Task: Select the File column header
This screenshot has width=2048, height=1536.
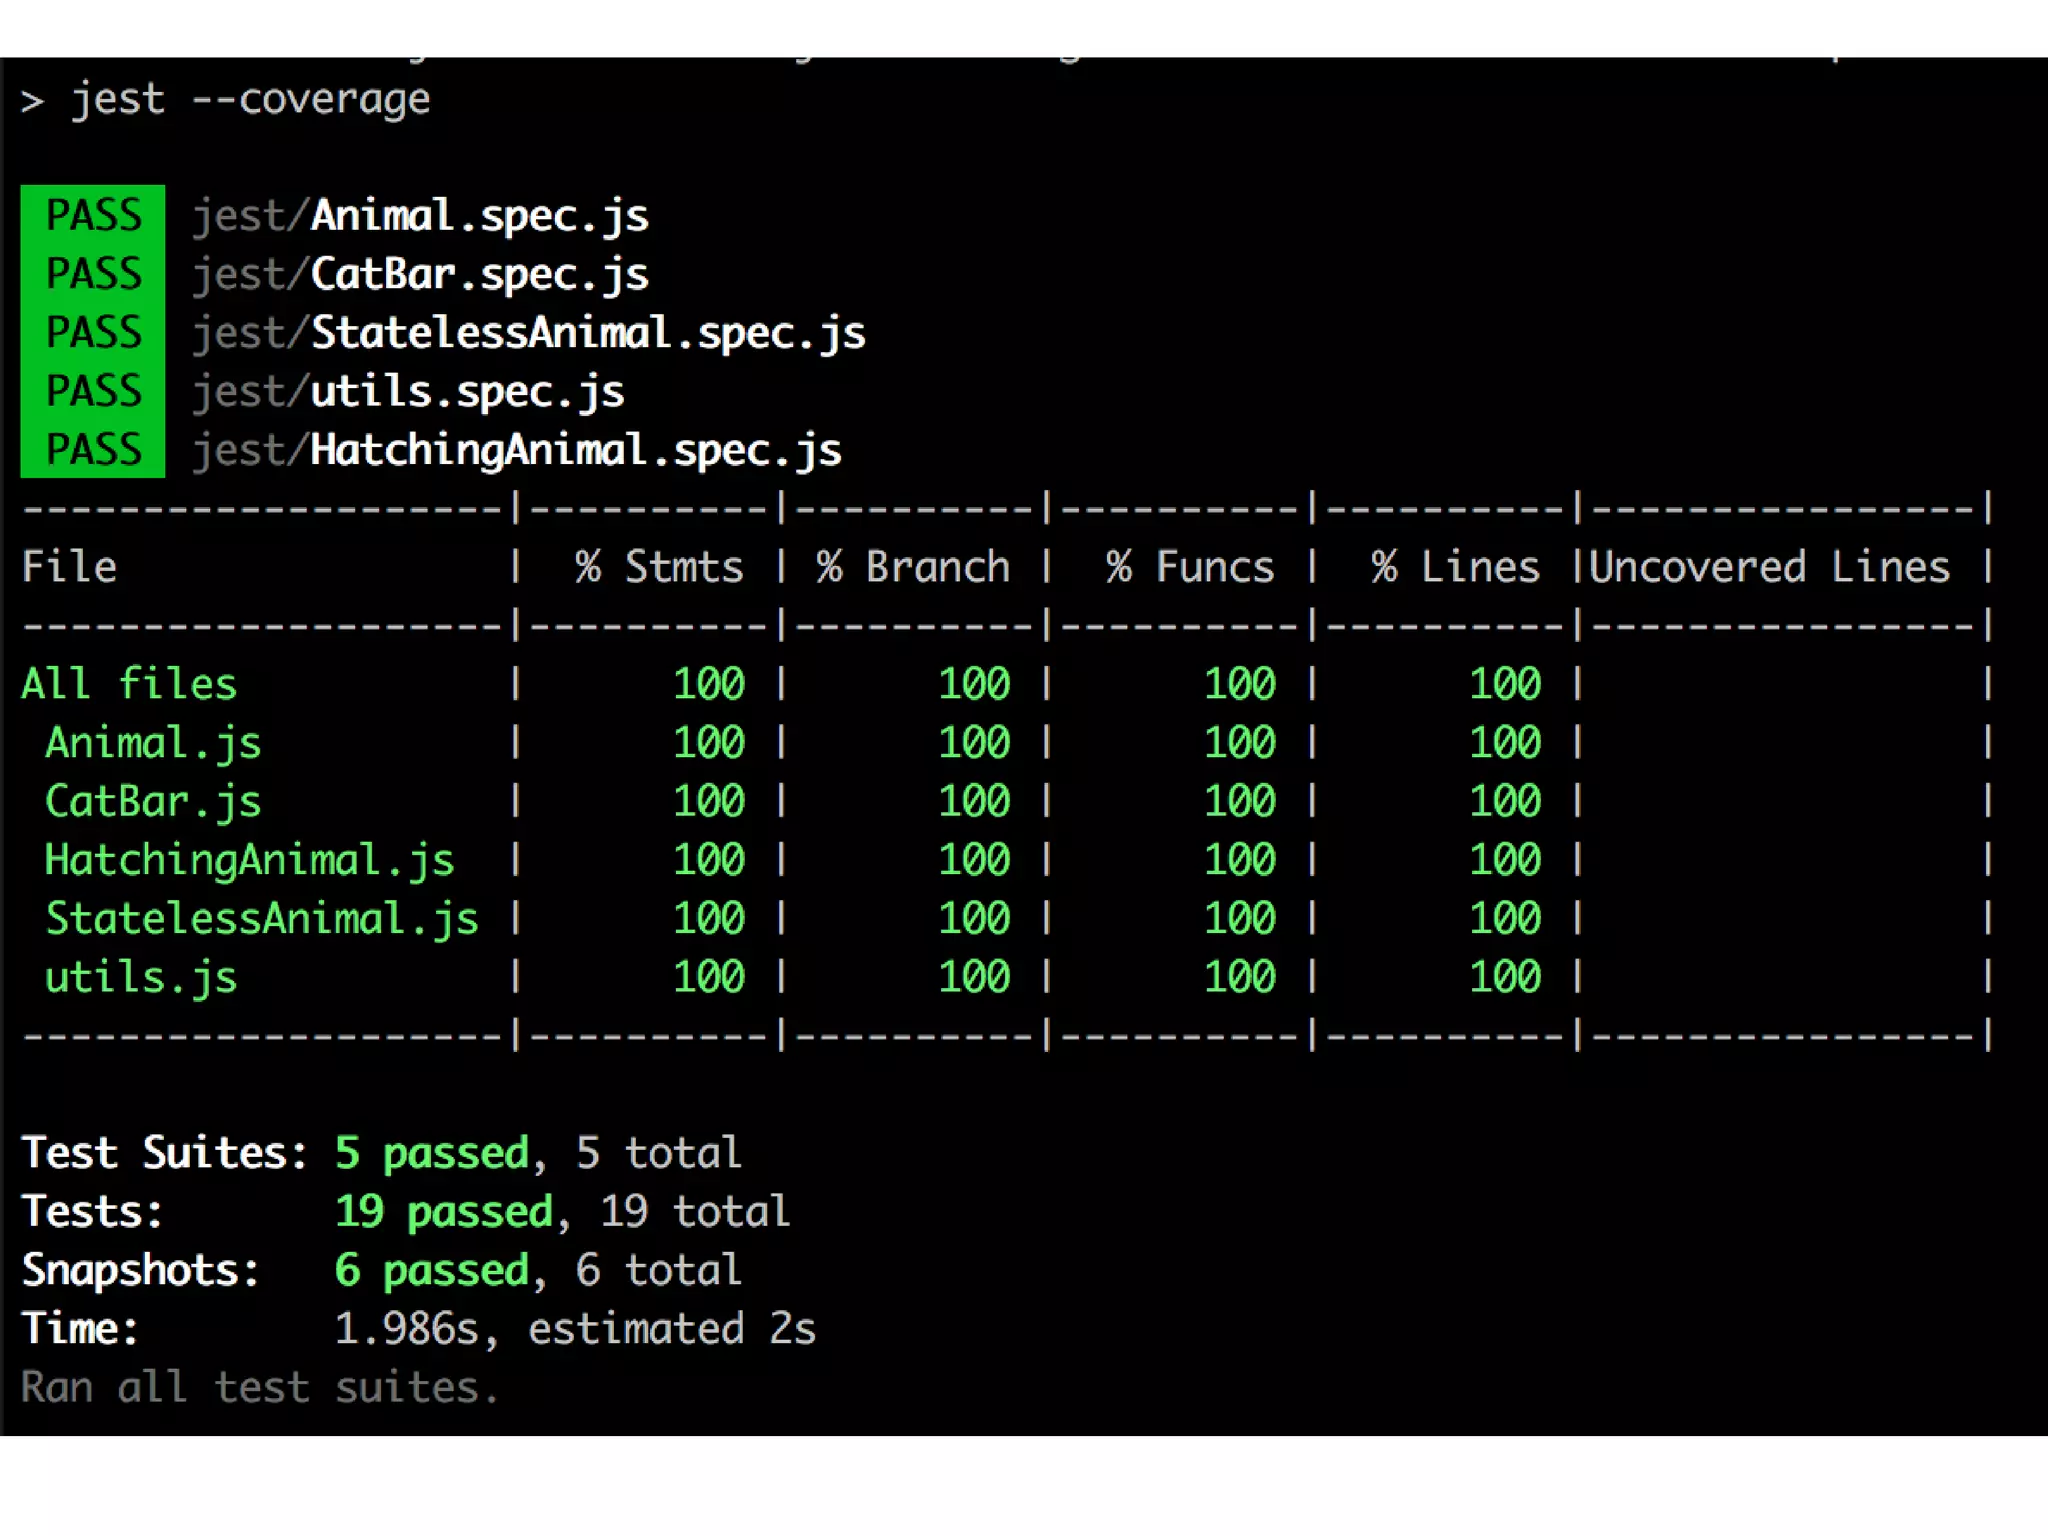Action: coord(69,567)
